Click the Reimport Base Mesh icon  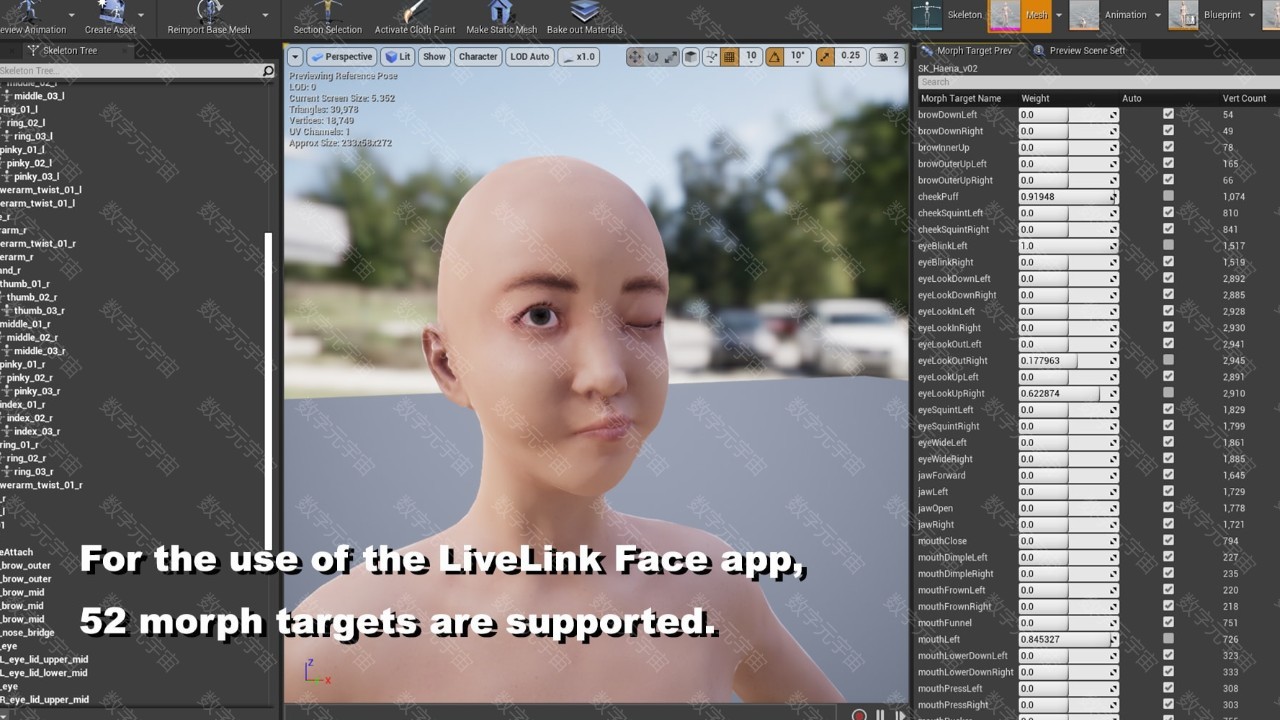[209, 11]
